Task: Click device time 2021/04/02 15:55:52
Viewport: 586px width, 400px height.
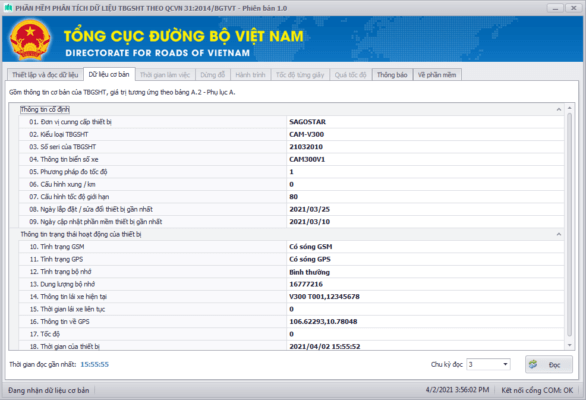Action: pos(325,347)
